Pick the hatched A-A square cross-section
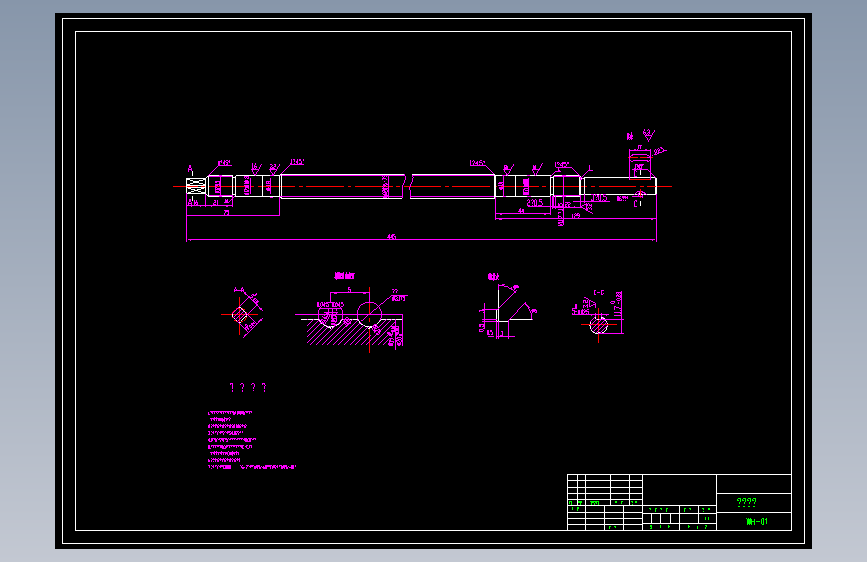Image resolution: width=867 pixels, height=562 pixels. pyautogui.click(x=239, y=315)
